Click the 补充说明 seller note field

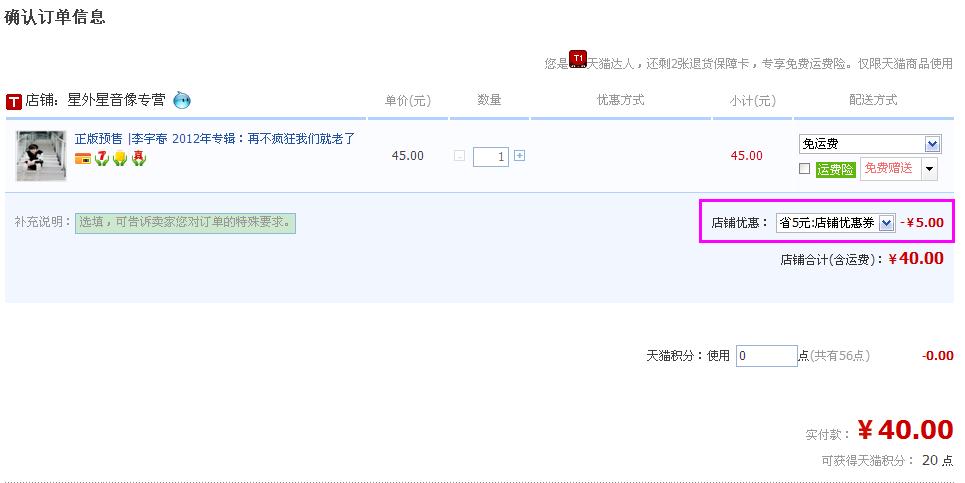pos(185,223)
